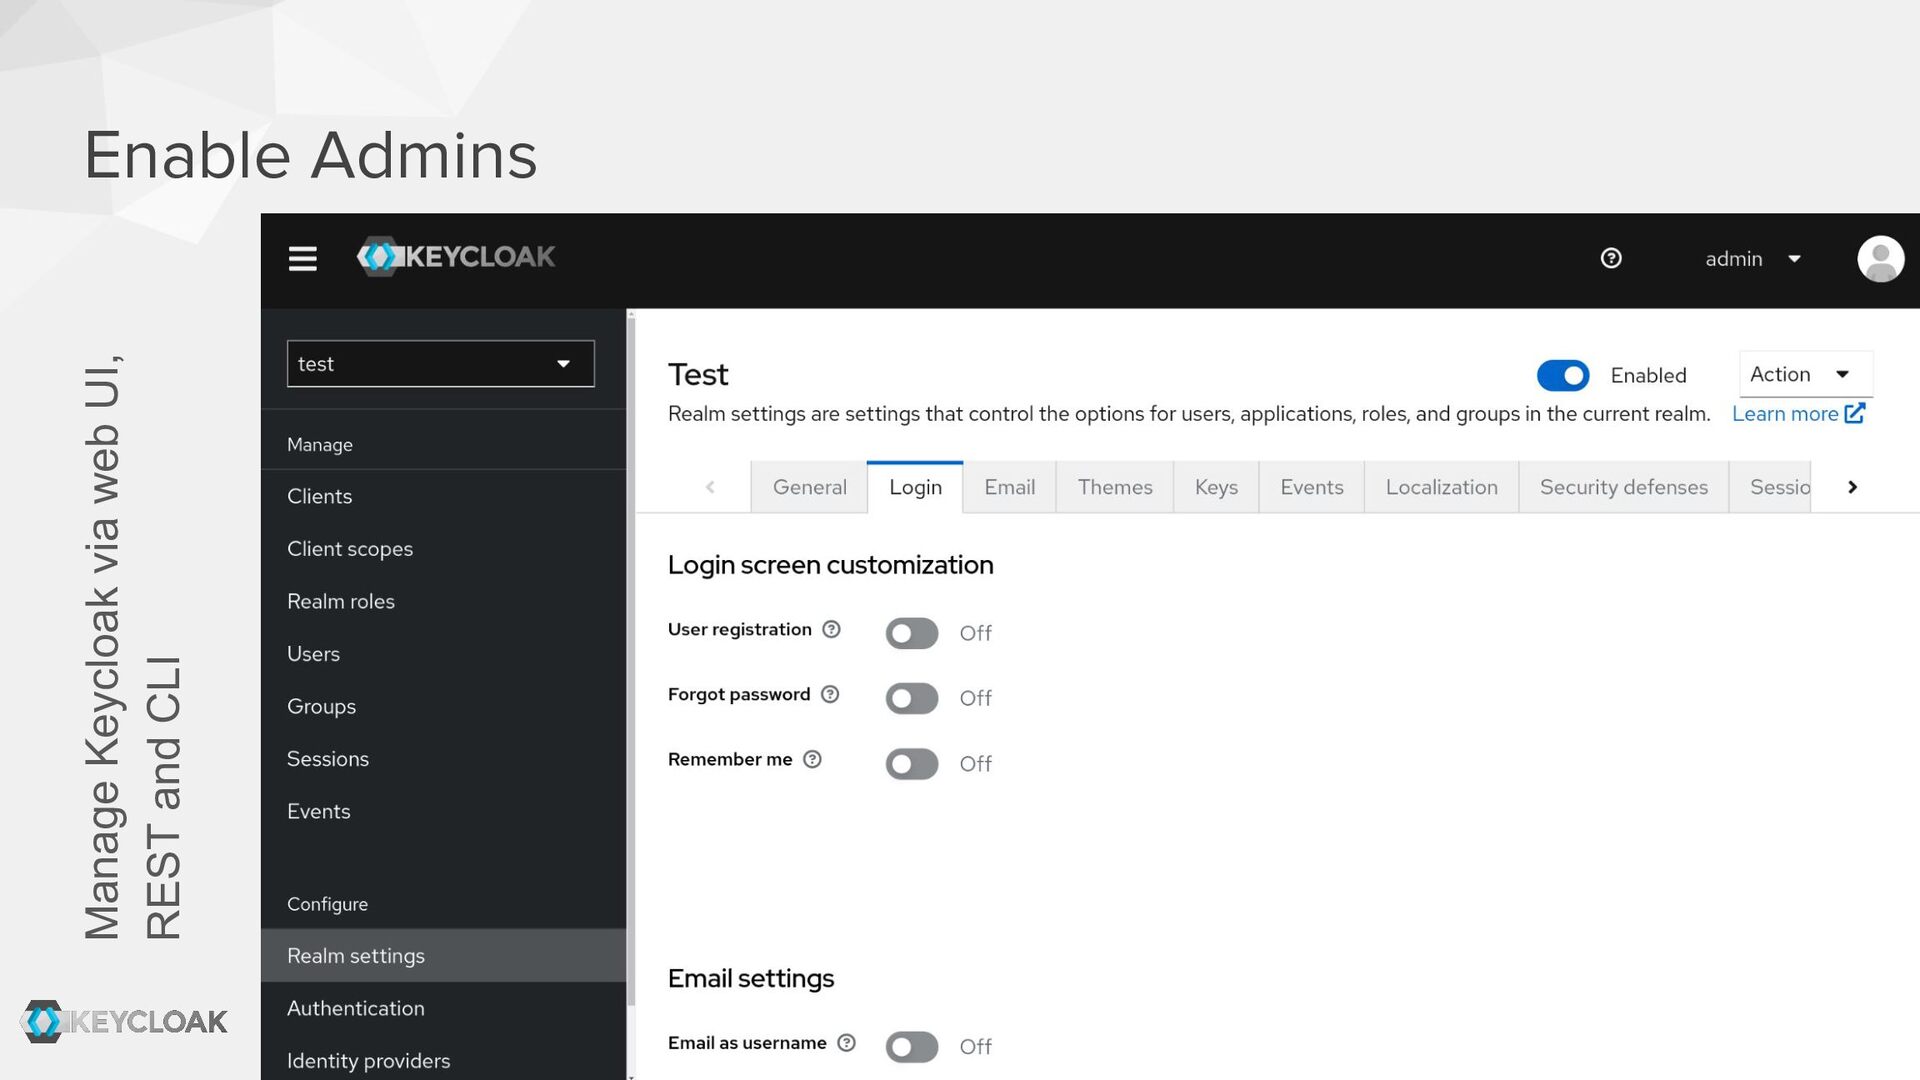Click help icon next to User registration
The height and width of the screenshot is (1080, 1920).
pos(831,629)
